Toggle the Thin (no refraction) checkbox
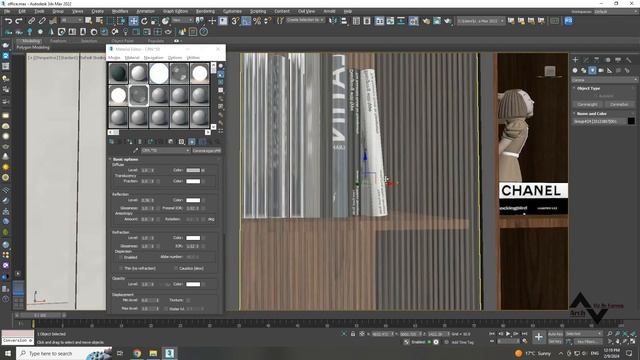The width and height of the screenshot is (640, 360). 121,269
